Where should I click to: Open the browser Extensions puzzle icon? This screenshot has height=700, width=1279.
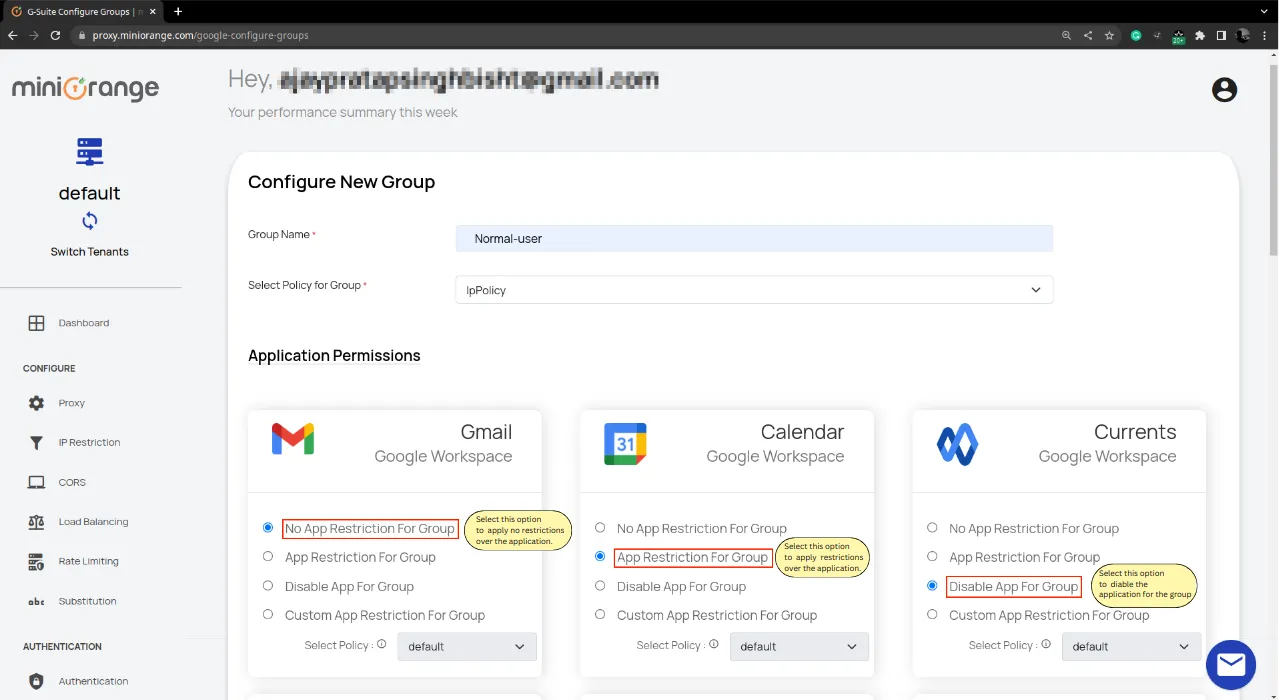[1200, 35]
